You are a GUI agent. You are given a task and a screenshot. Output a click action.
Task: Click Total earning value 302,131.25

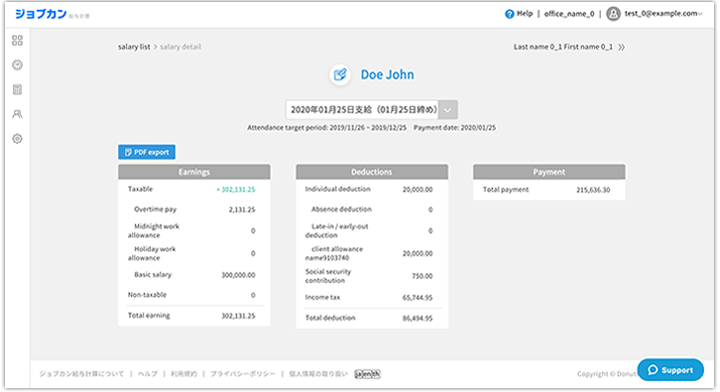tap(238, 316)
